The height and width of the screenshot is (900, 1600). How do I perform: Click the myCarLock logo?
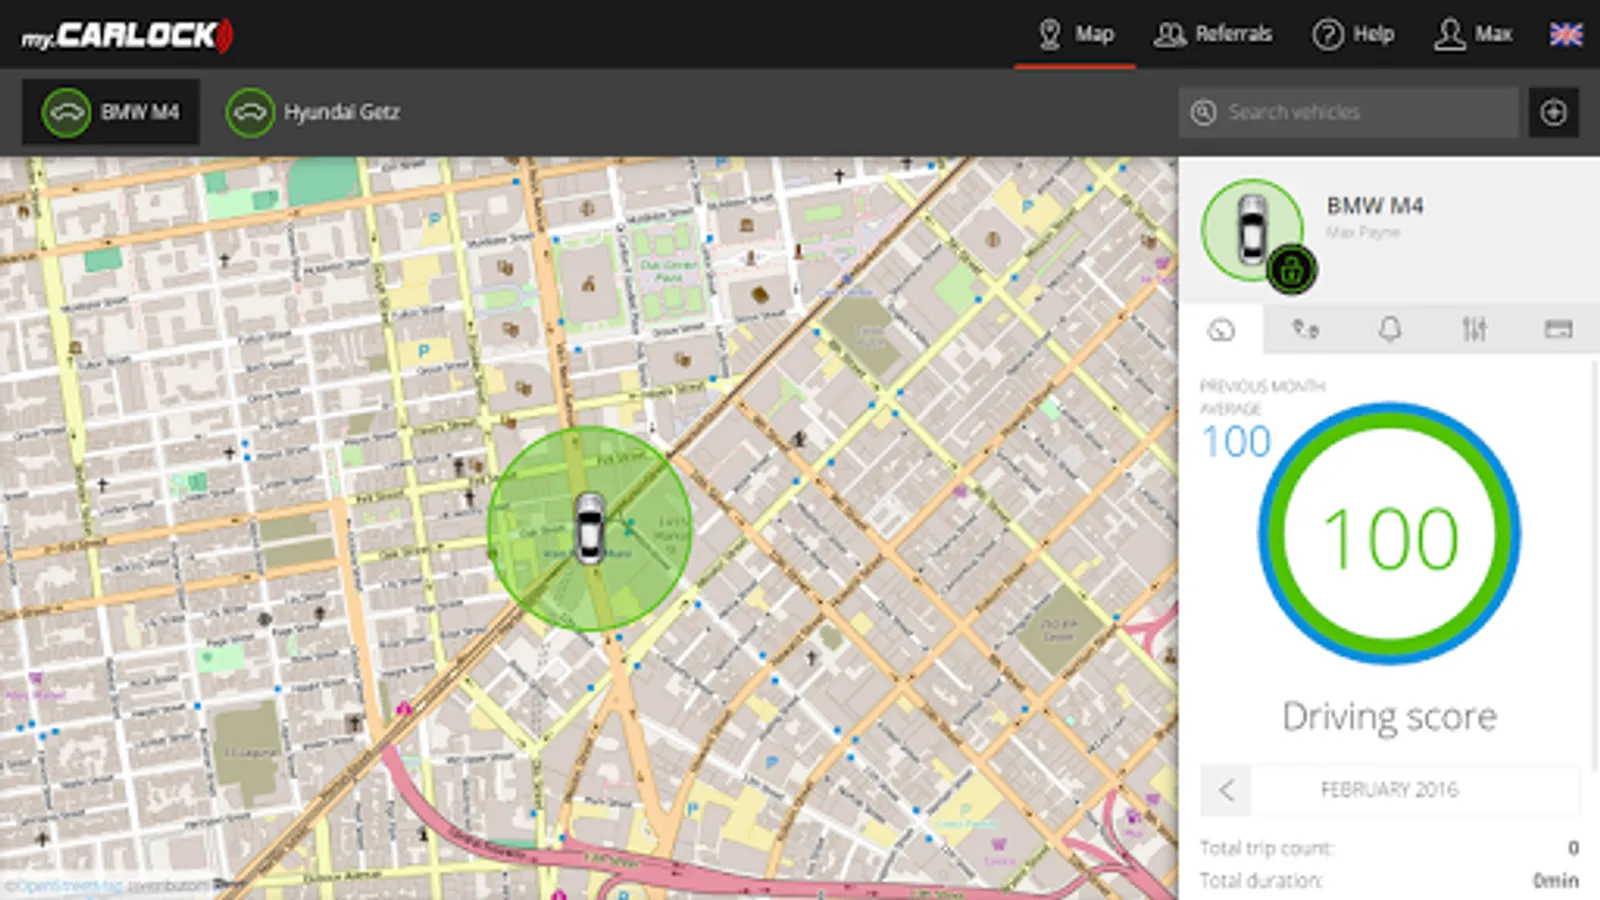click(127, 36)
